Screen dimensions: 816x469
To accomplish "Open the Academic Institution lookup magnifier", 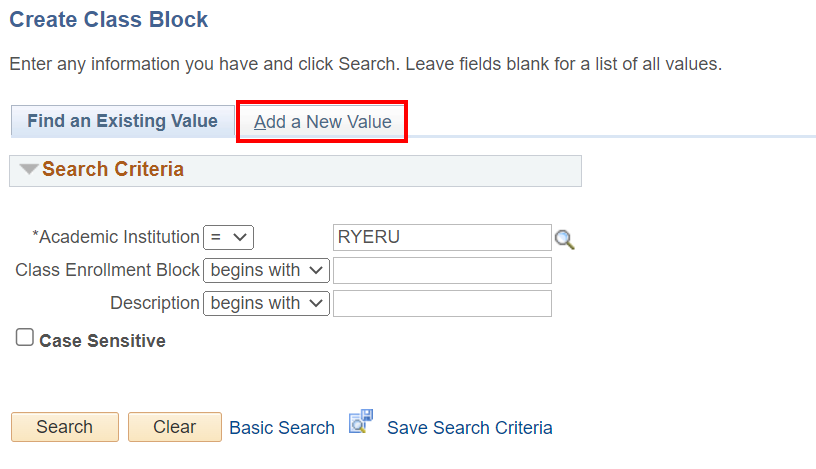I will coord(565,239).
